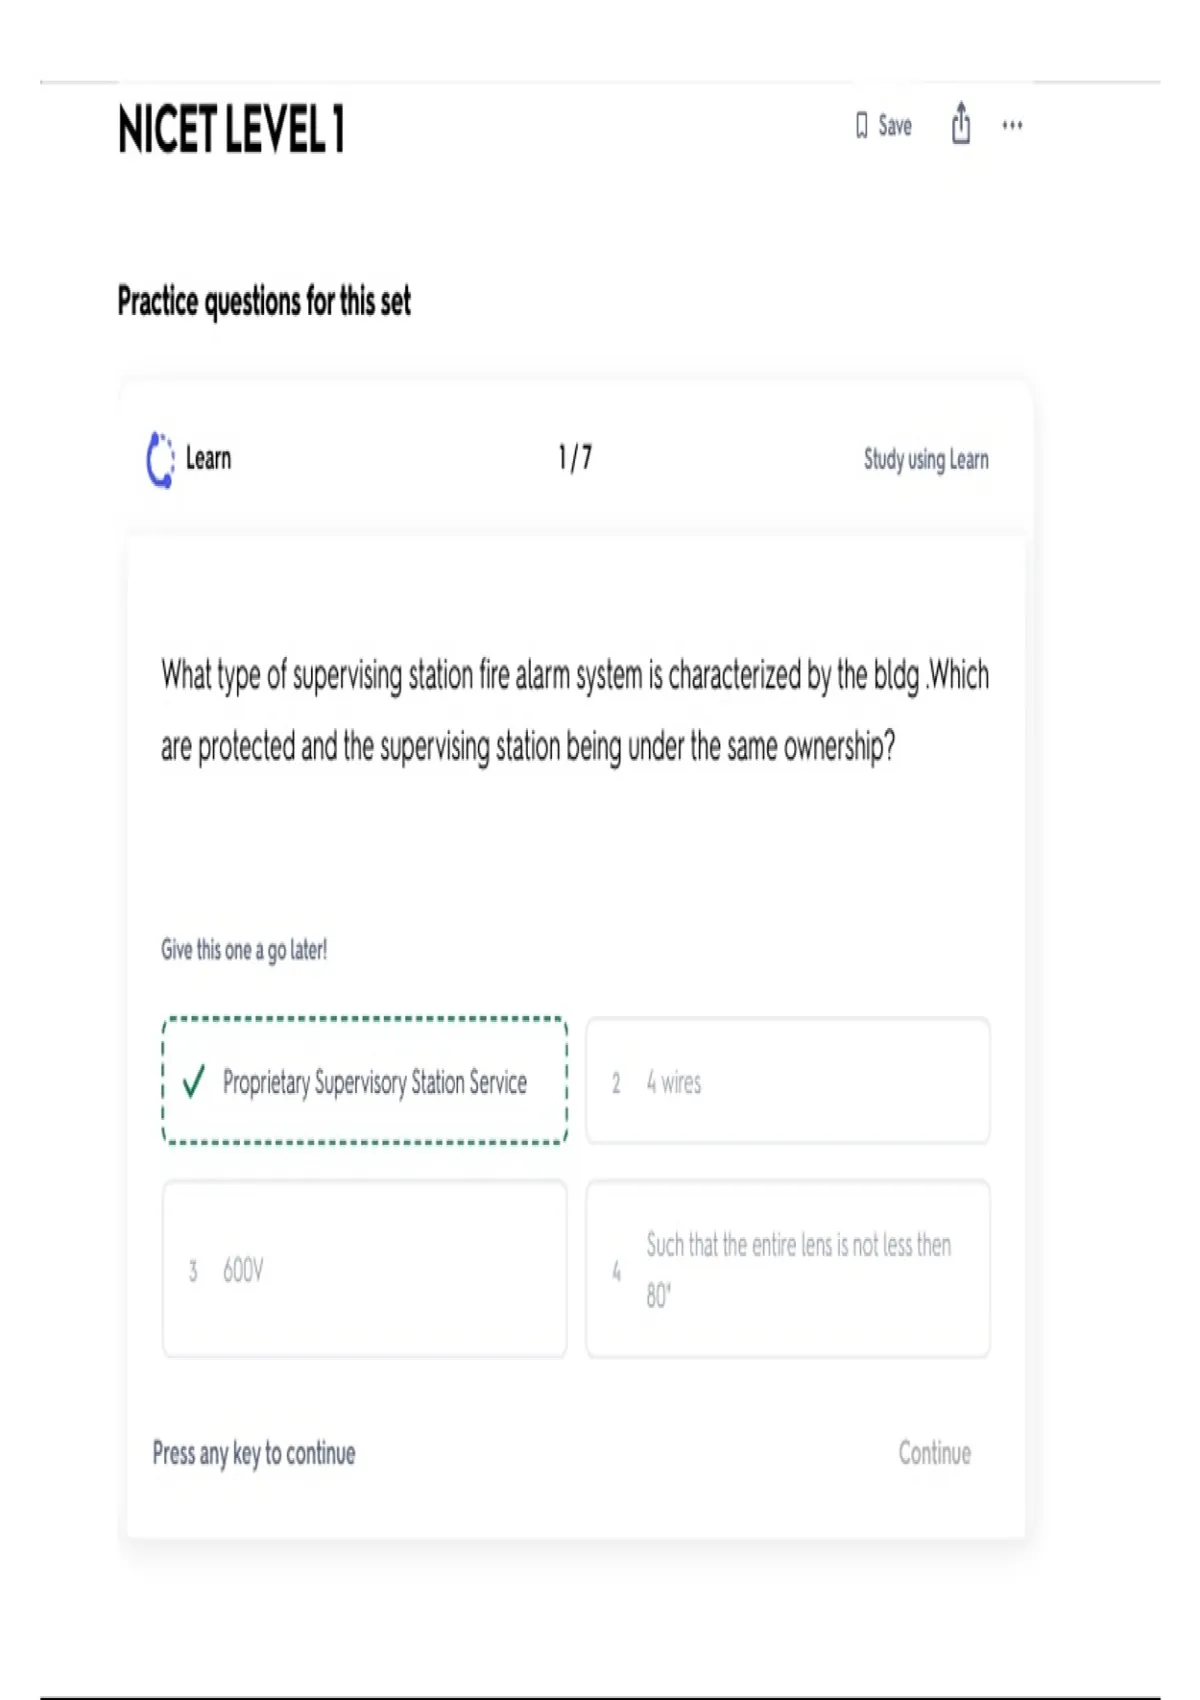Viewport: 1200px width, 1700px height.
Task: Click "Practice questions for this set" heading
Action: (x=264, y=301)
